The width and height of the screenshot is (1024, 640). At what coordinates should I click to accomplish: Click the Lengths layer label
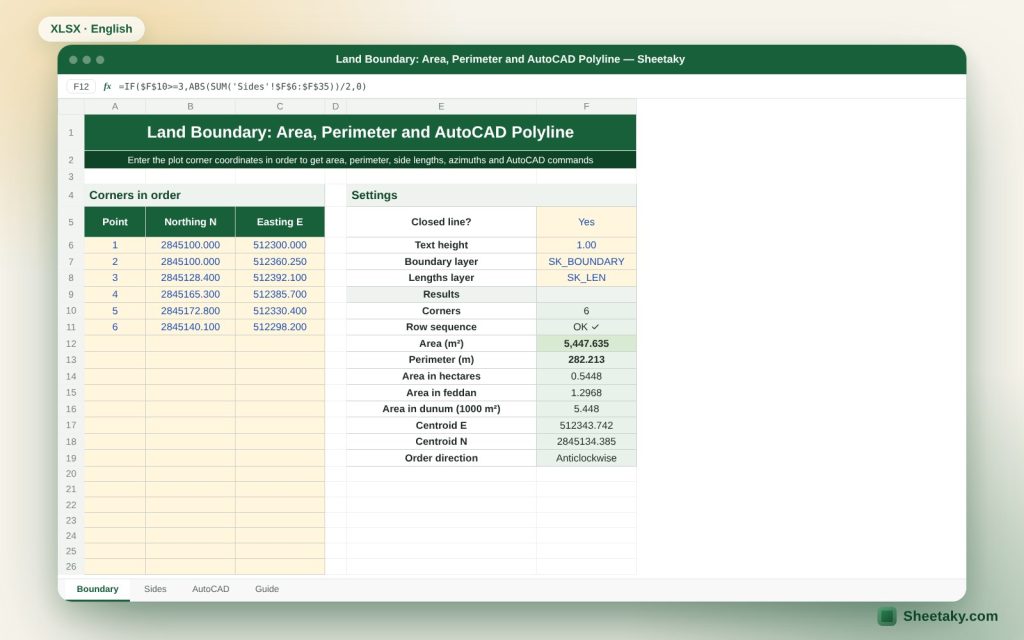click(441, 278)
